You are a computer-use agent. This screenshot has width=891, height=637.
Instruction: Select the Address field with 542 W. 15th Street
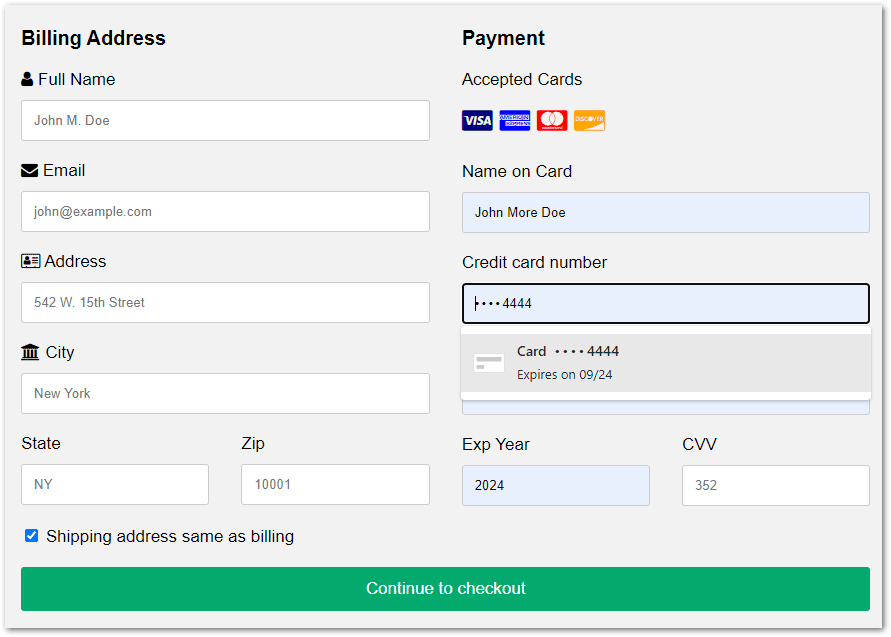tap(225, 302)
